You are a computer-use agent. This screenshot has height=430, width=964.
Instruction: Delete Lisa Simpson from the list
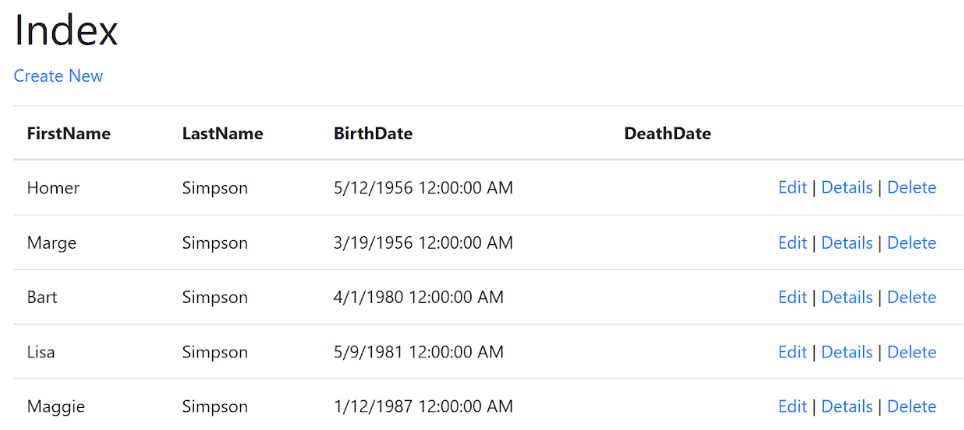click(911, 352)
